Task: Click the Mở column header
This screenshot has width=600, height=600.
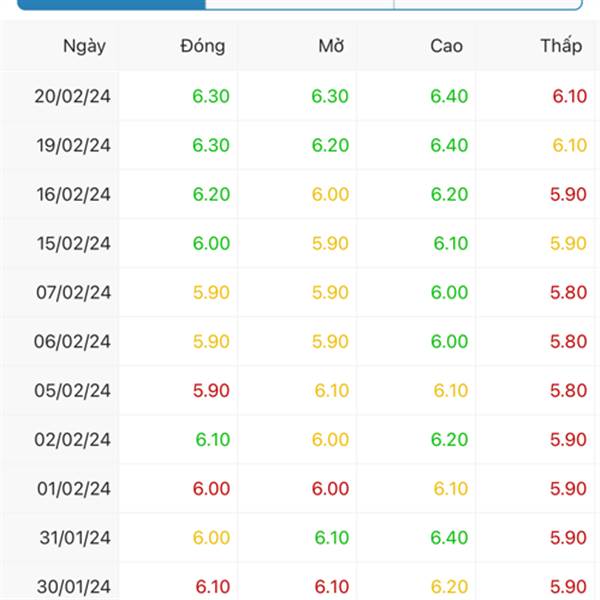Action: [x=331, y=46]
